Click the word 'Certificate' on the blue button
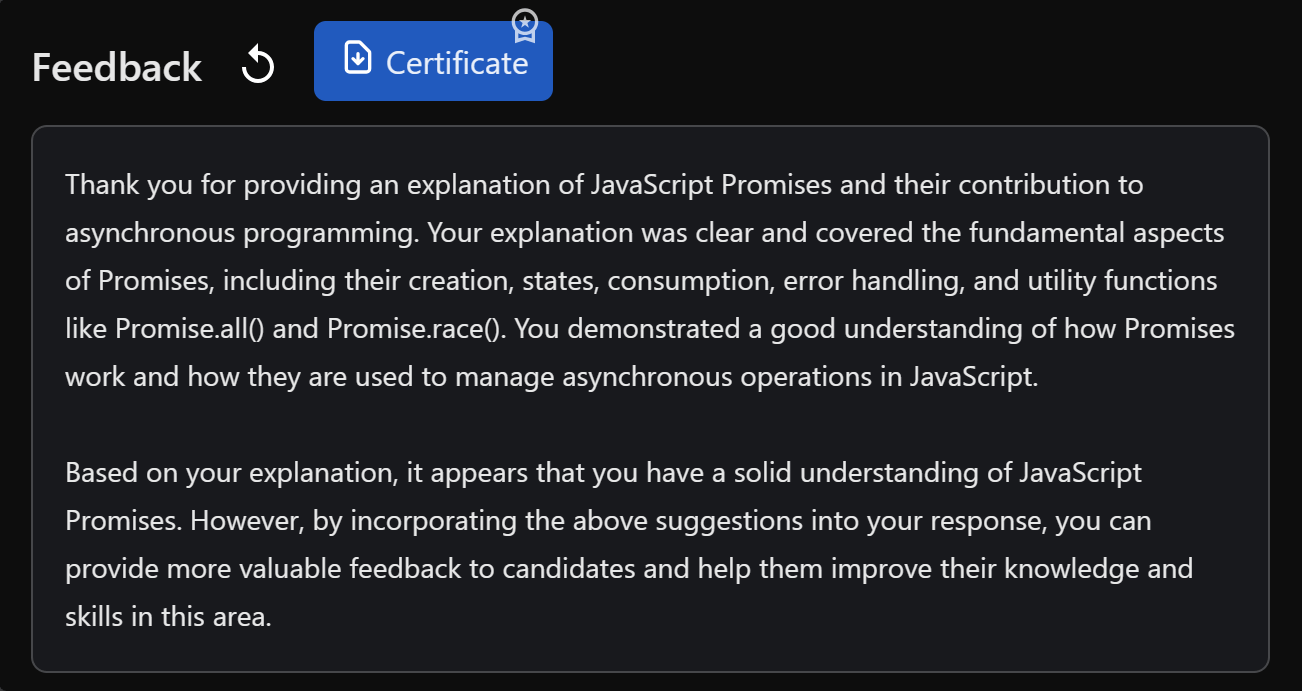Screen dimensions: 1302x691 pos(457,62)
